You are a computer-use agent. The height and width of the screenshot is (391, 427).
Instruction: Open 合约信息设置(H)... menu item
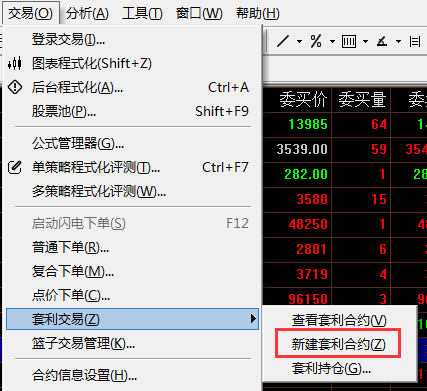(x=132, y=376)
